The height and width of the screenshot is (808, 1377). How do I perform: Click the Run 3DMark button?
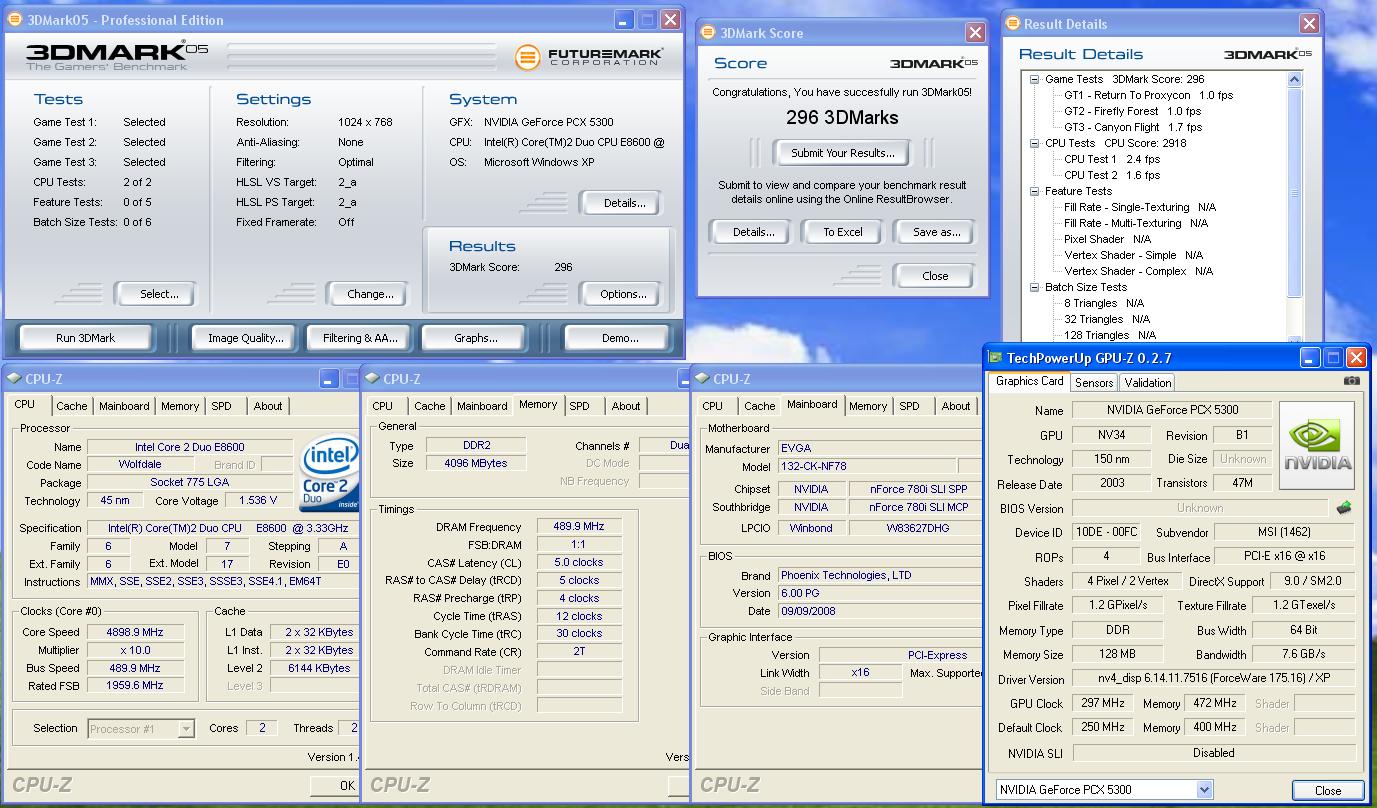pyautogui.click(x=85, y=338)
